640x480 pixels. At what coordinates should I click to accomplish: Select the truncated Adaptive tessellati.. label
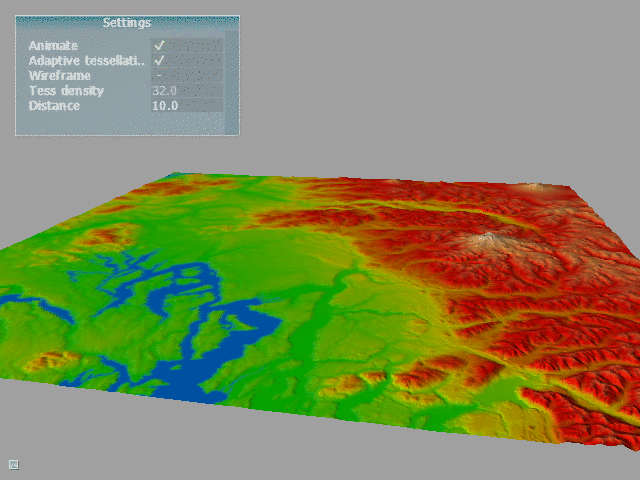click(x=86, y=61)
